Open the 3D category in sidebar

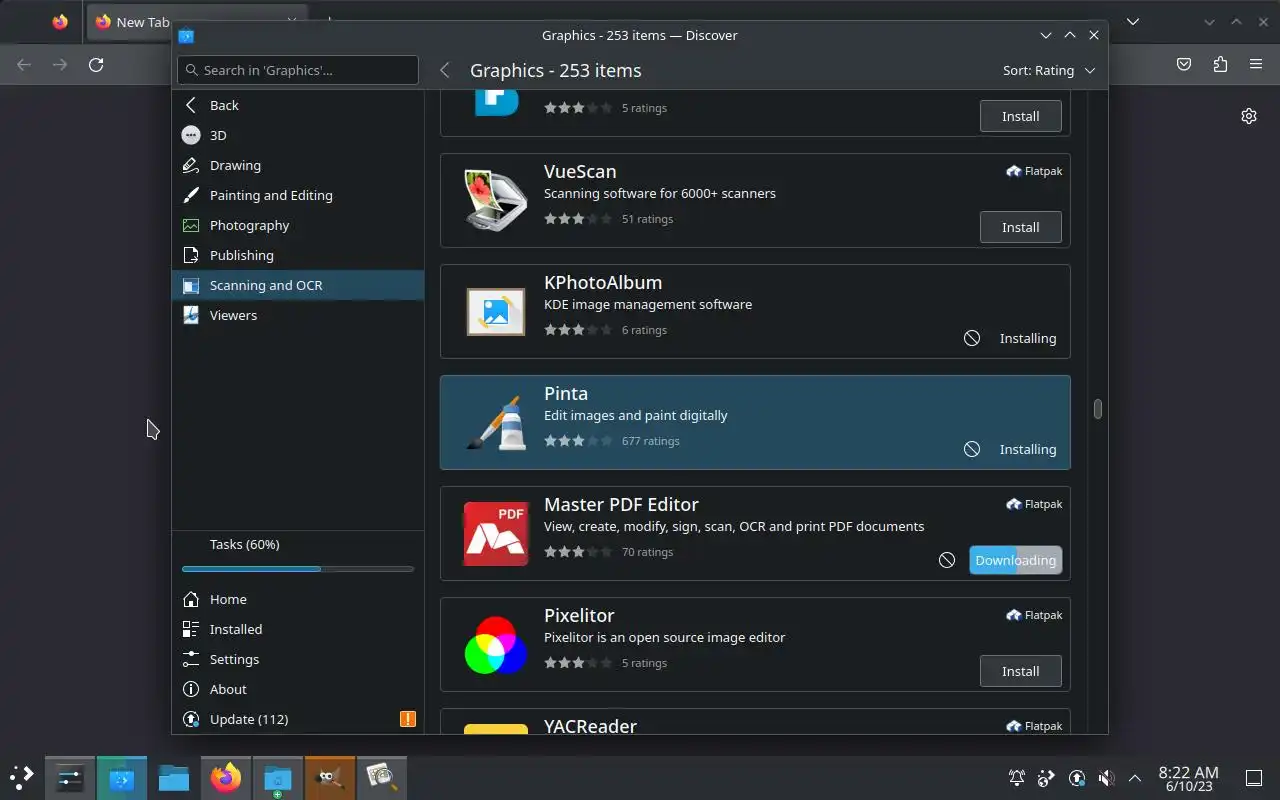[x=298, y=135]
